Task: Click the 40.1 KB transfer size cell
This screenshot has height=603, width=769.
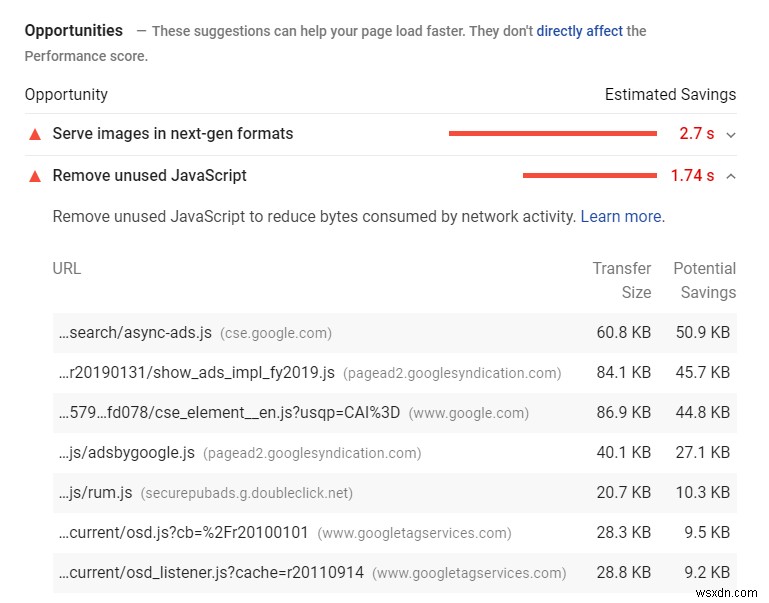Action: (623, 452)
